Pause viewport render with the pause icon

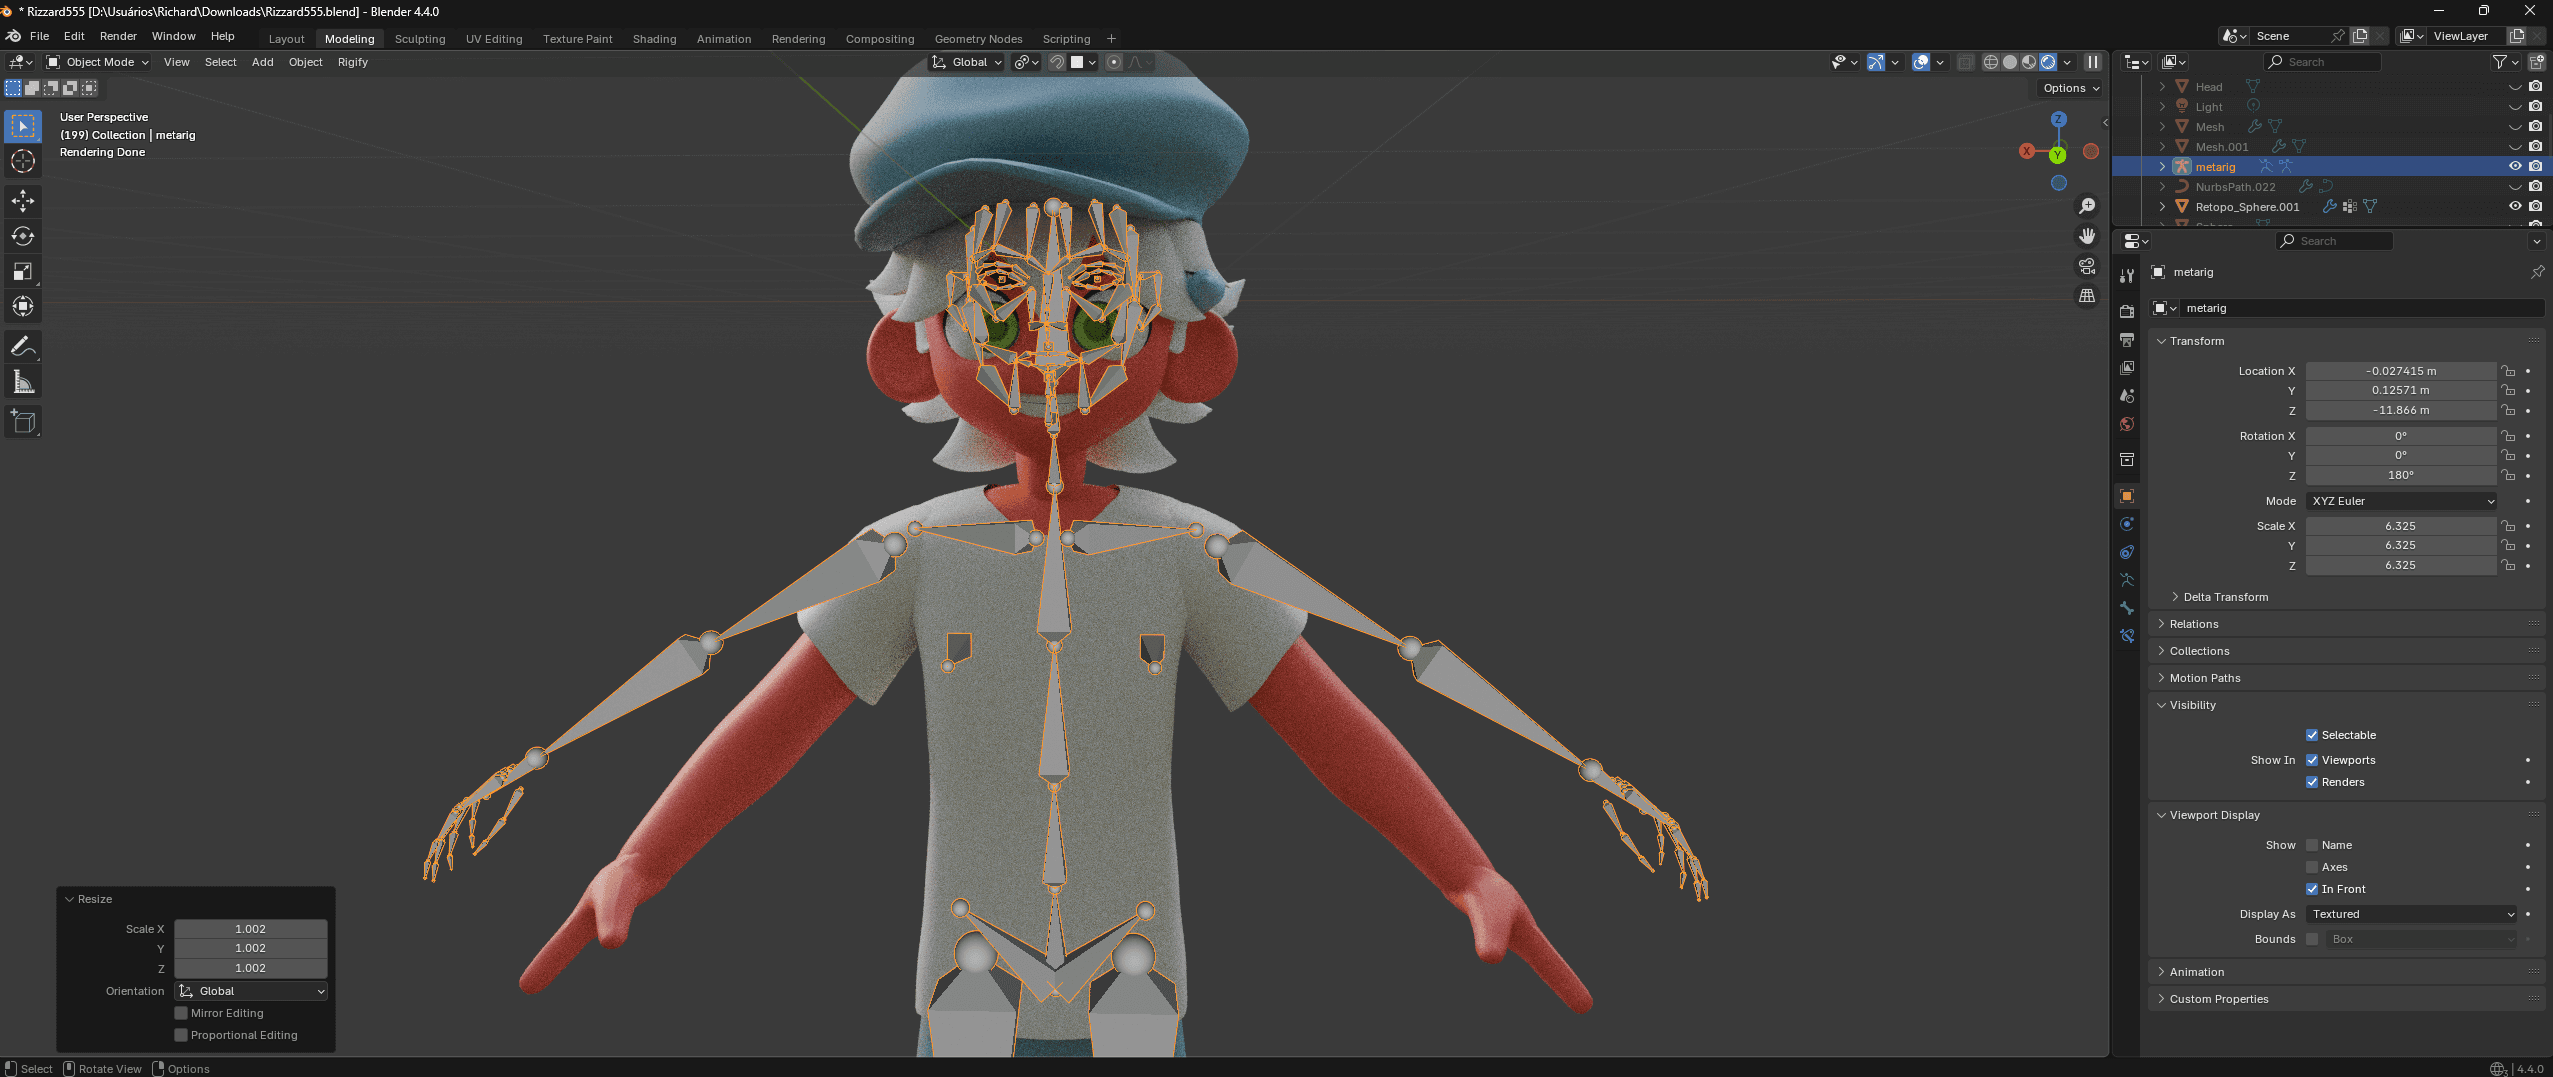(x=2092, y=62)
